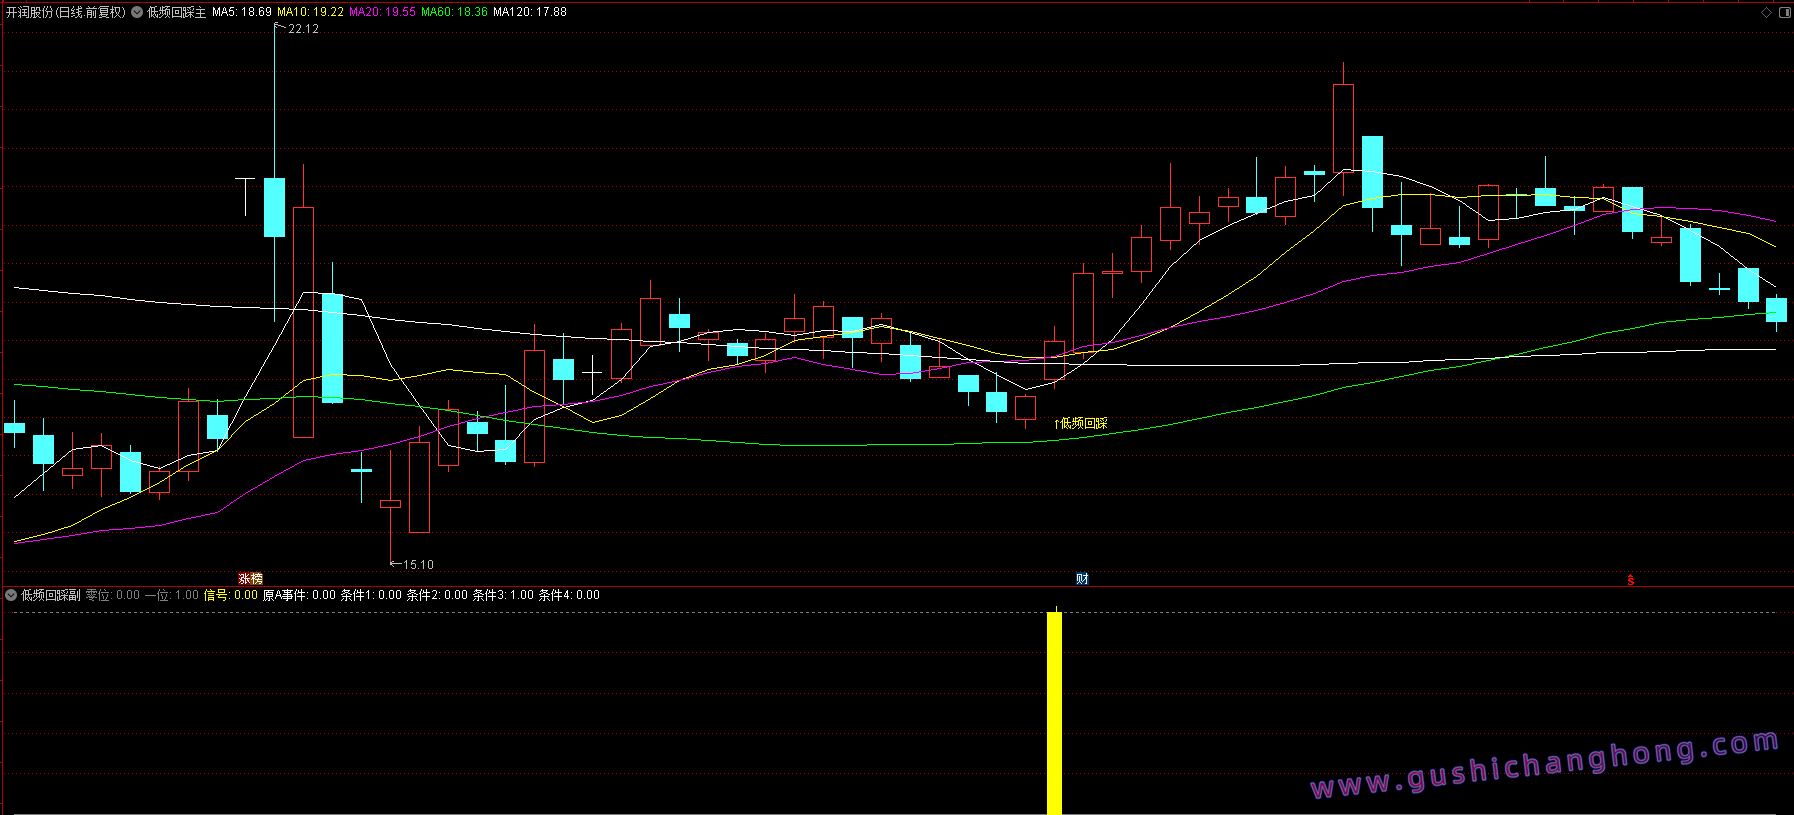The height and width of the screenshot is (815, 1794).
Task: Click the yellow signal bar in sub-chart
Action: [1054, 713]
